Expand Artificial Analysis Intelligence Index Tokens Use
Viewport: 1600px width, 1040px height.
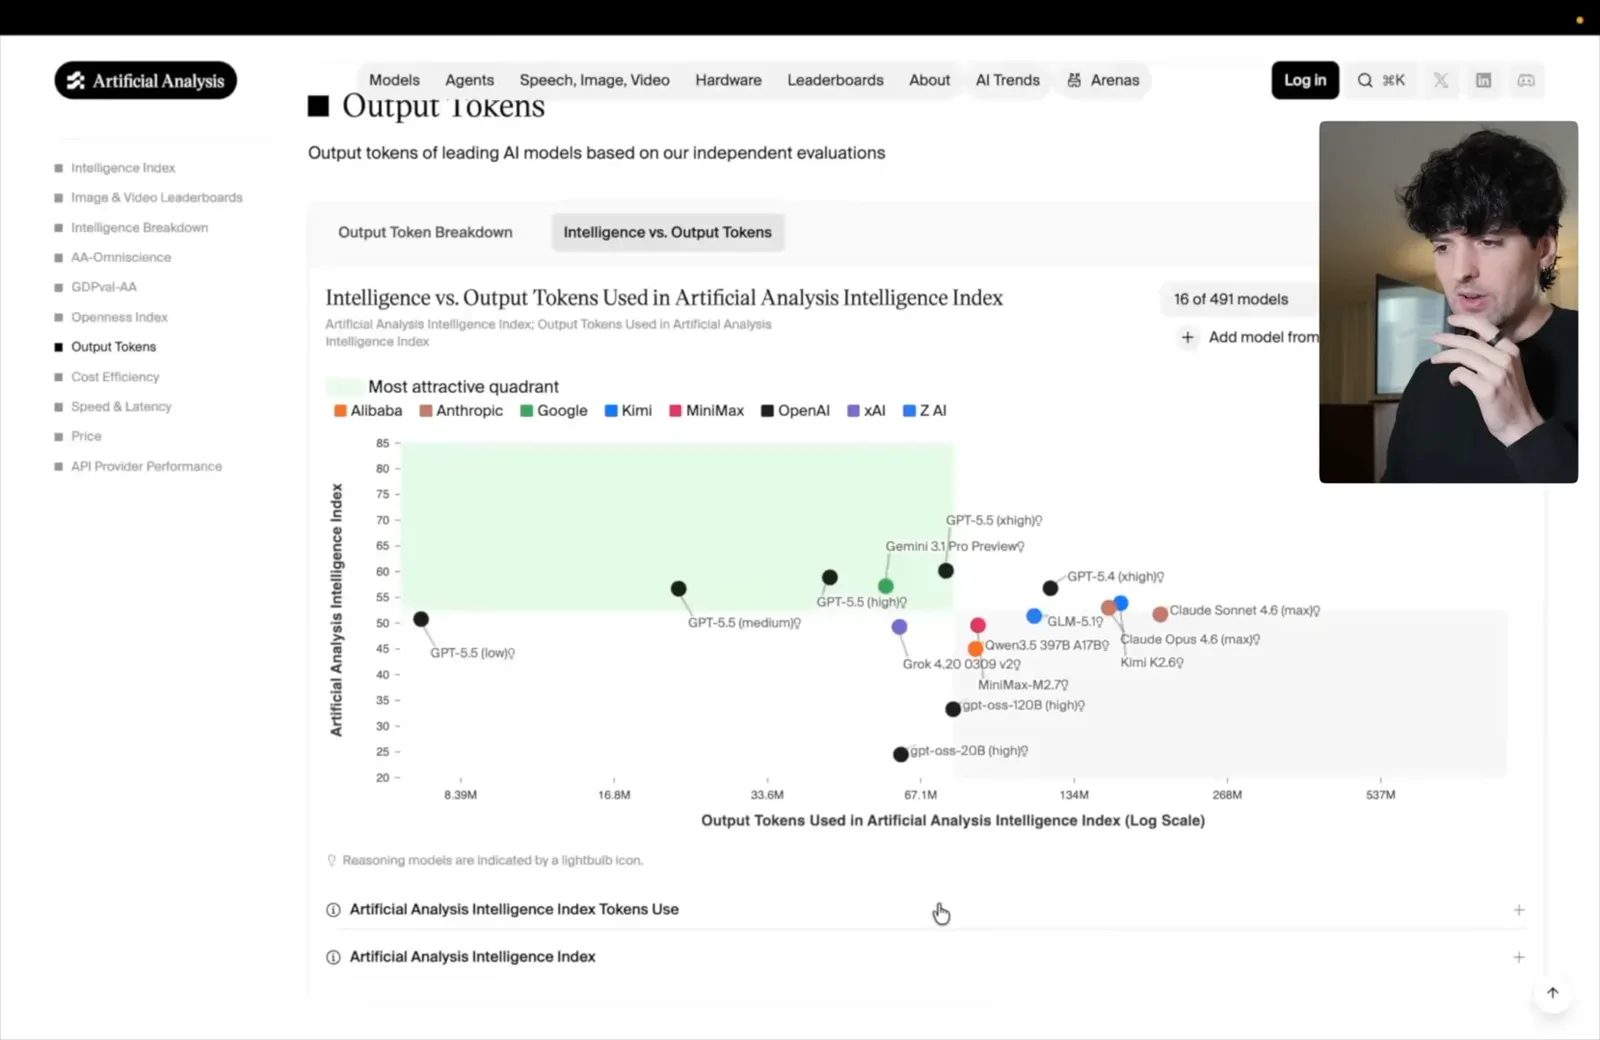click(925, 910)
